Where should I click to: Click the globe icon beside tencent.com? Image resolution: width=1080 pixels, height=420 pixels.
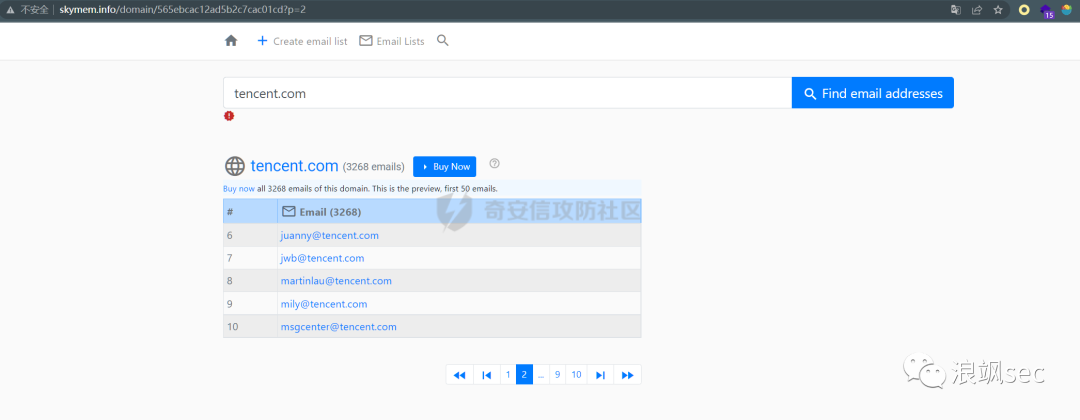pyautogui.click(x=235, y=166)
